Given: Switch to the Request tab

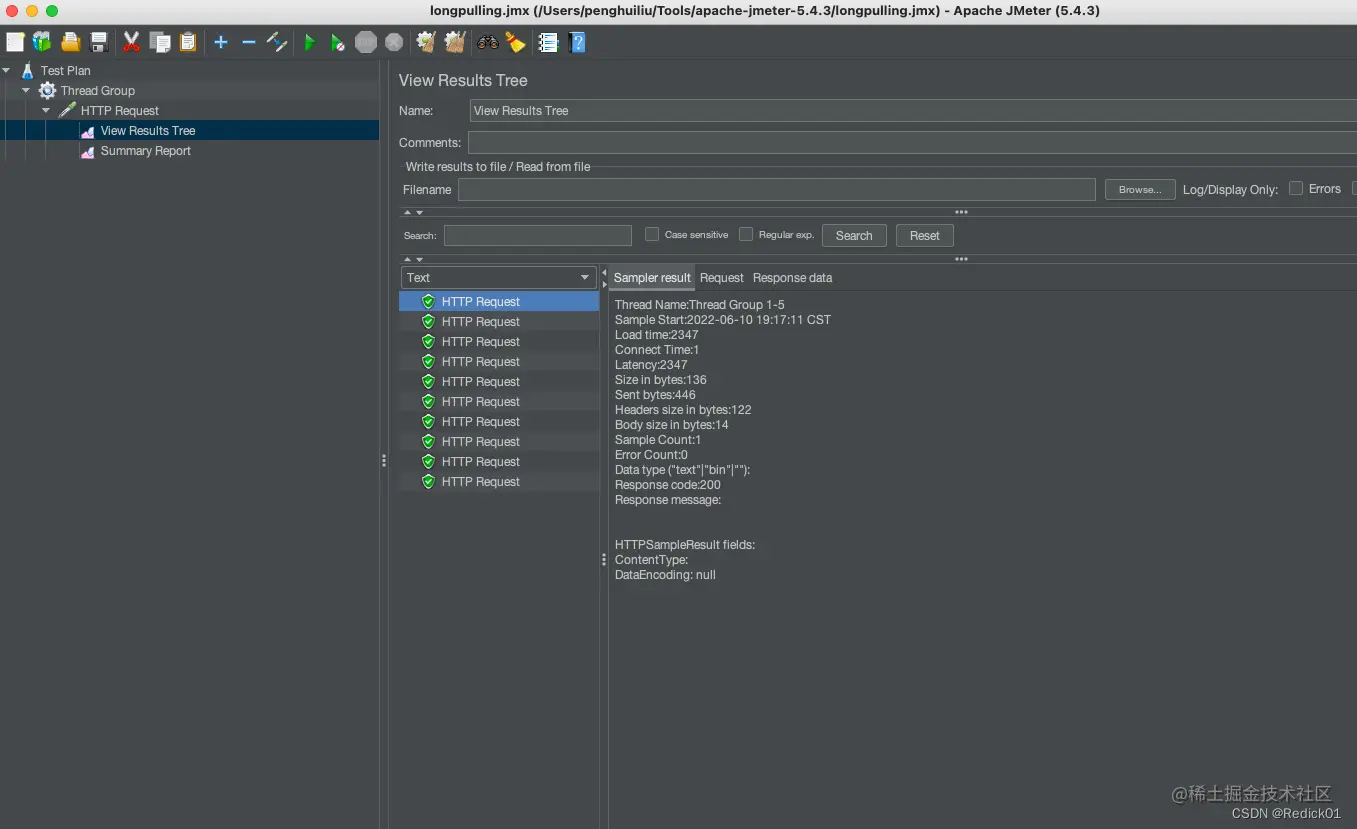Looking at the screenshot, I should [x=722, y=278].
